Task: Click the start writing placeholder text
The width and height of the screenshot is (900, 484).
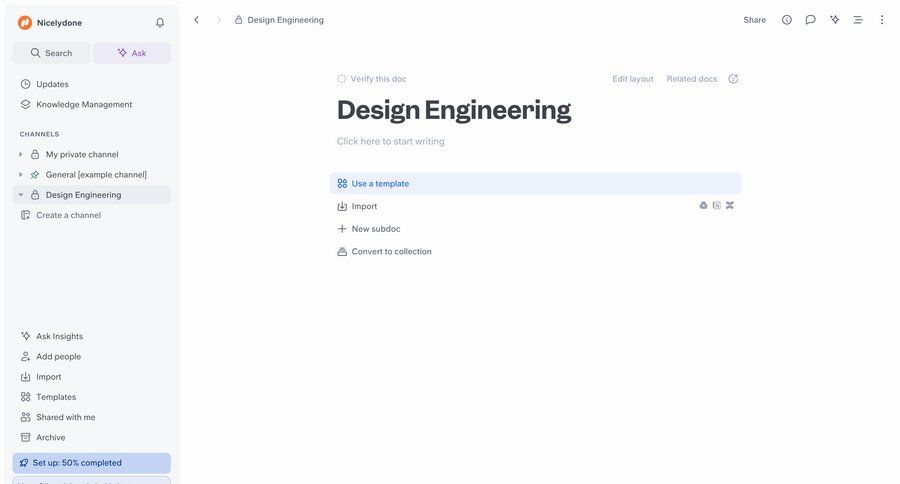Action: pyautogui.click(x=391, y=142)
